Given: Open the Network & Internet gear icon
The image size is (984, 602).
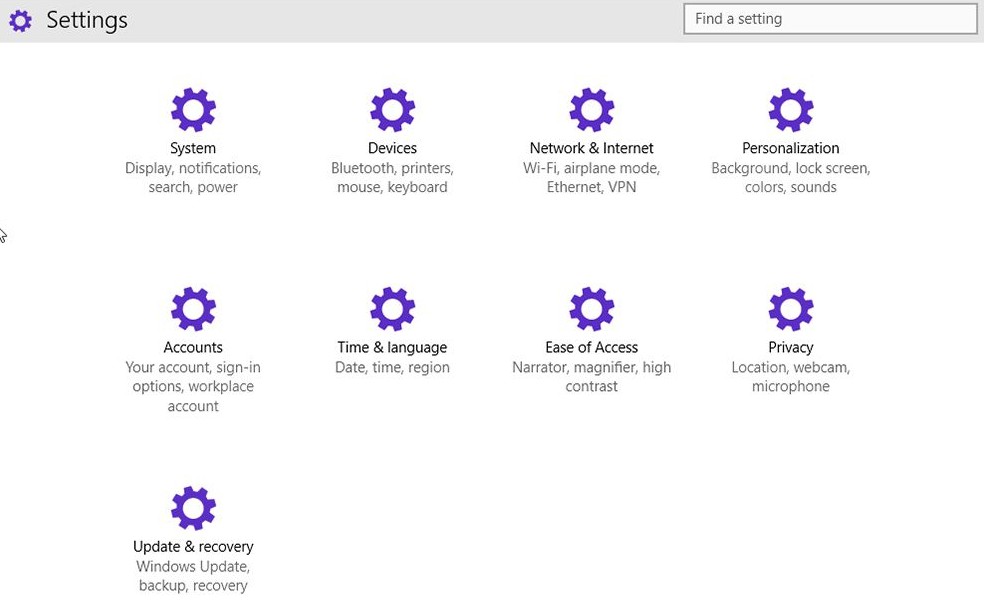Looking at the screenshot, I should 592,110.
